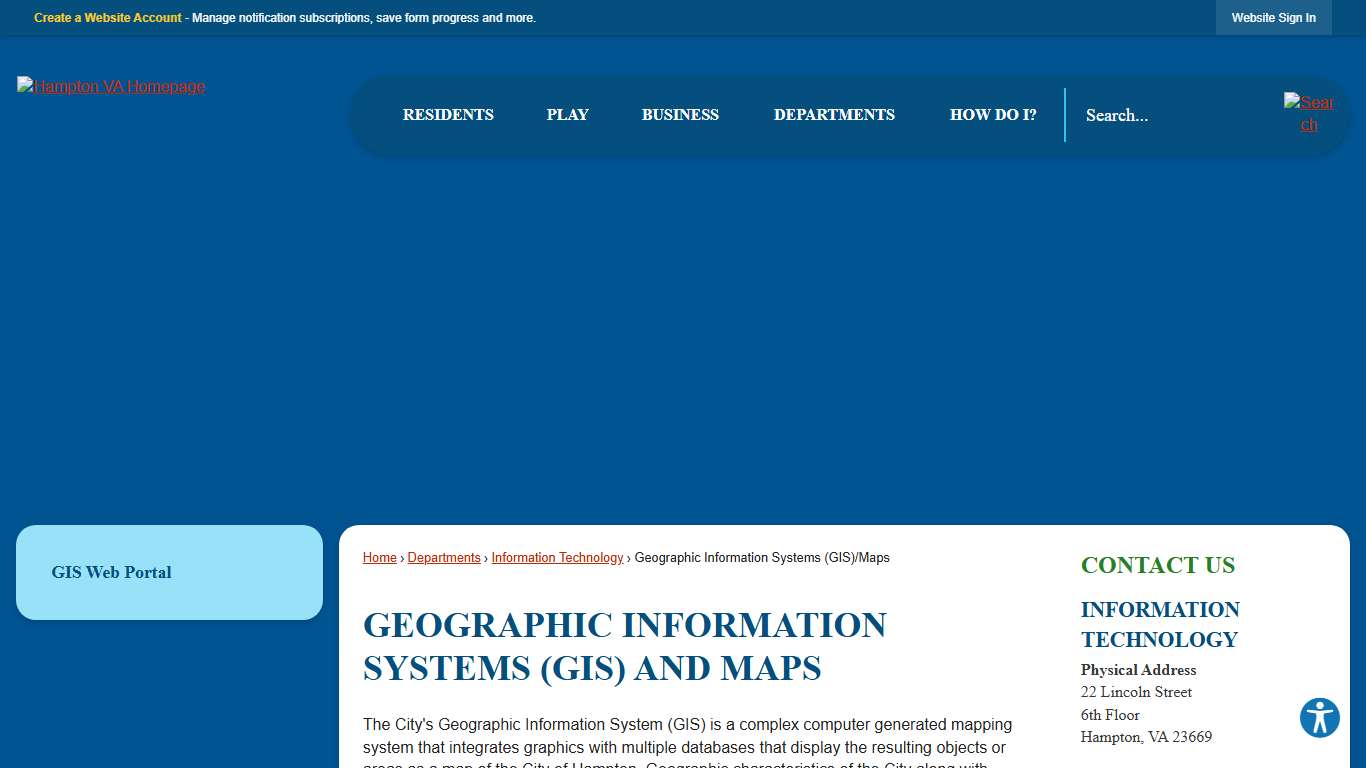Image resolution: width=1366 pixels, height=768 pixels.
Task: Click the CONTACT US heading
Action: 1157,565
